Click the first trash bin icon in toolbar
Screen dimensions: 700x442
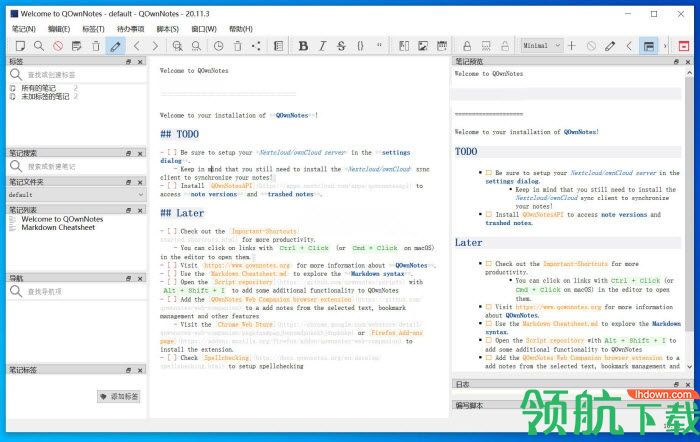(x=96, y=46)
